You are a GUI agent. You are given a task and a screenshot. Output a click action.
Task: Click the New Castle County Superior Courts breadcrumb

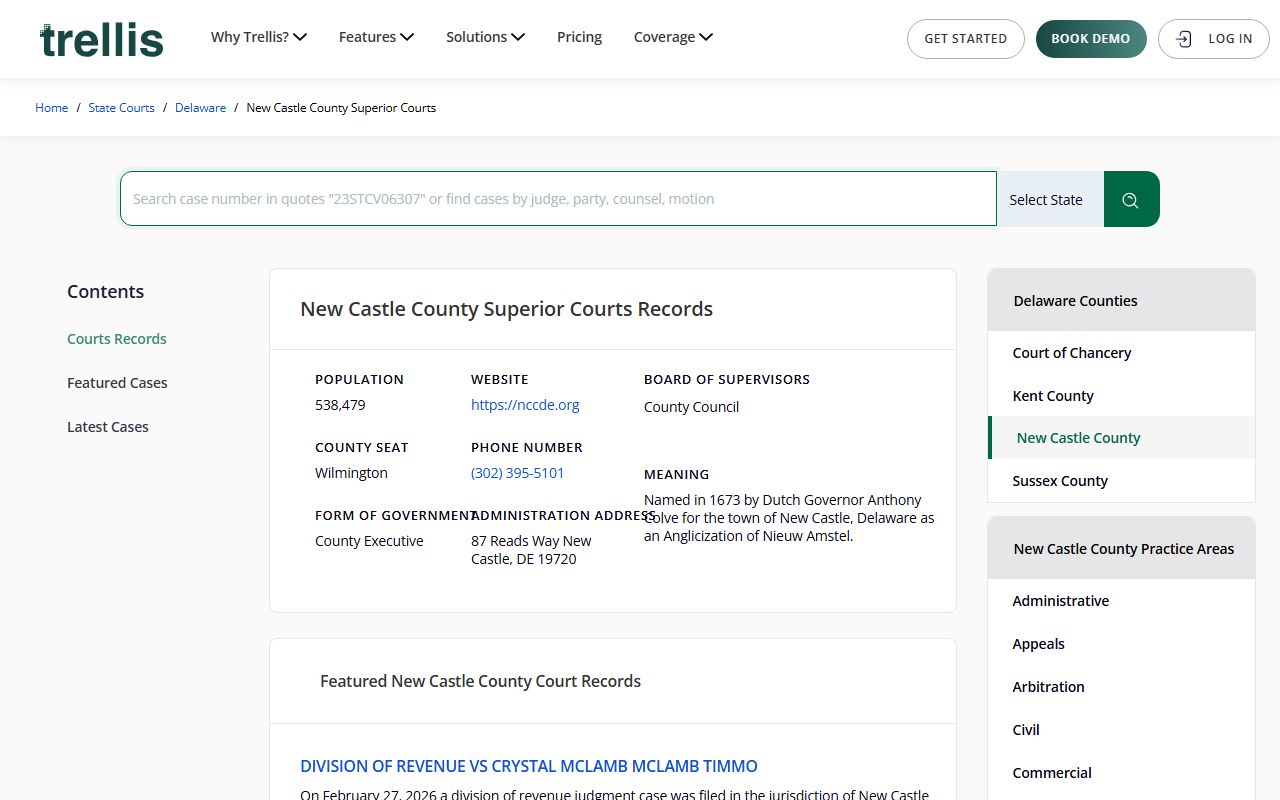[341, 107]
